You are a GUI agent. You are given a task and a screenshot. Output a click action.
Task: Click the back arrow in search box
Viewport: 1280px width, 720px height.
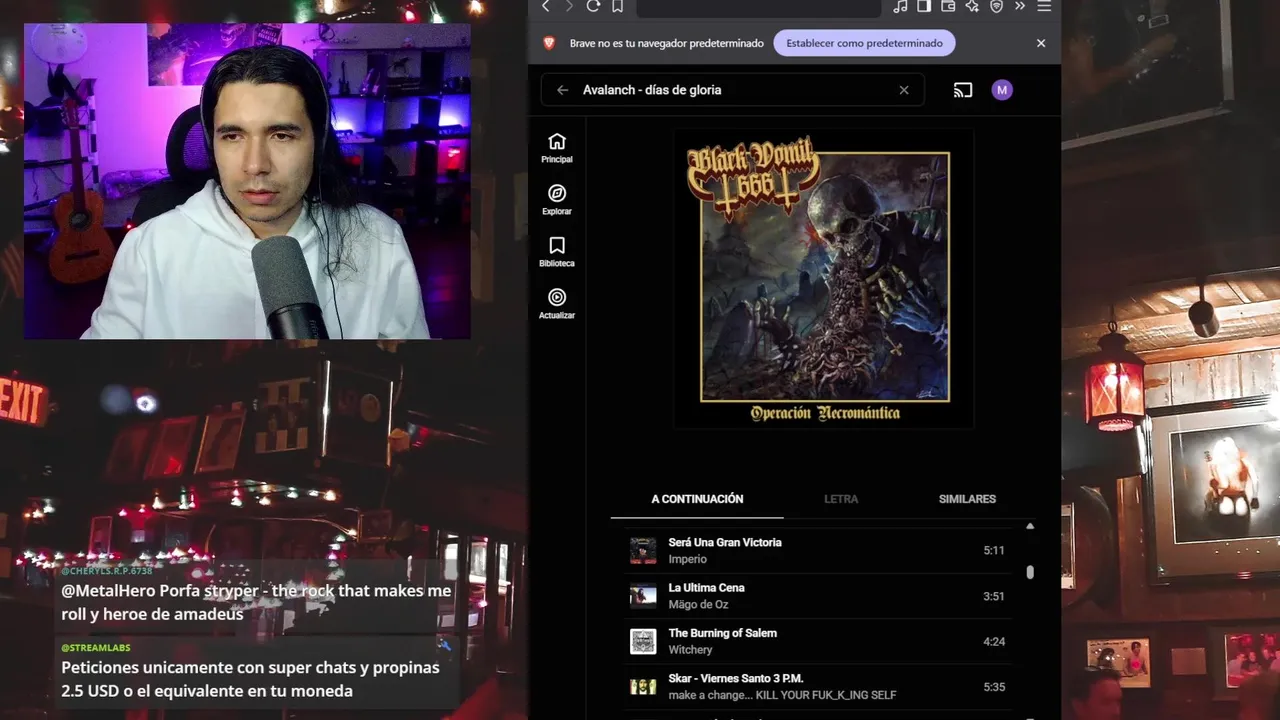(562, 90)
